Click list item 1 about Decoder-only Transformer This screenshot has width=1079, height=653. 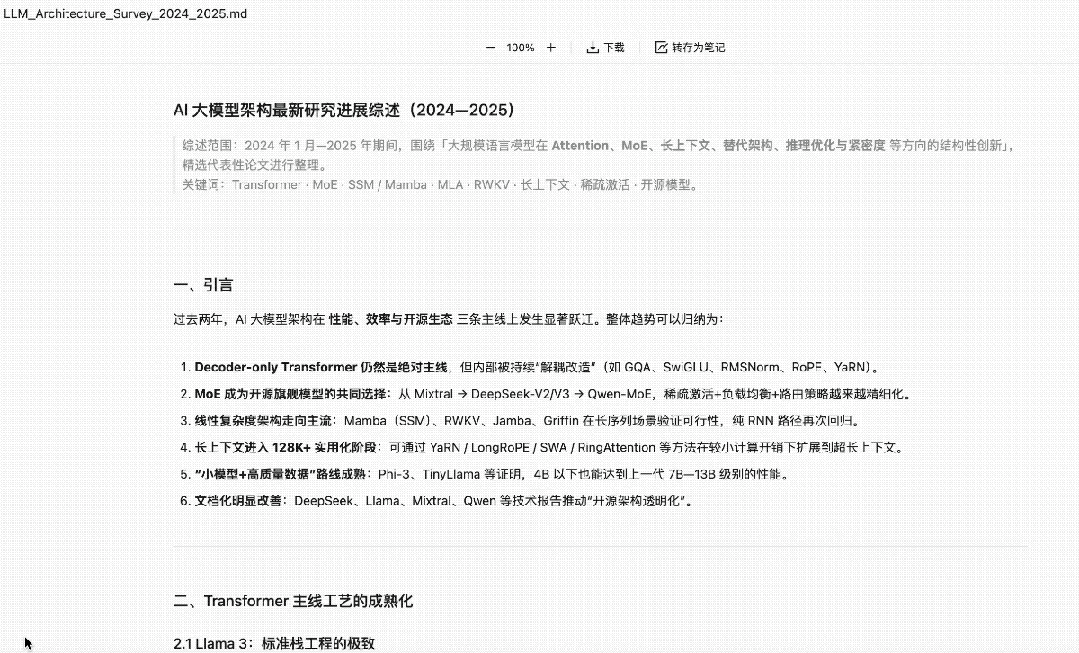pyautogui.click(x=531, y=367)
